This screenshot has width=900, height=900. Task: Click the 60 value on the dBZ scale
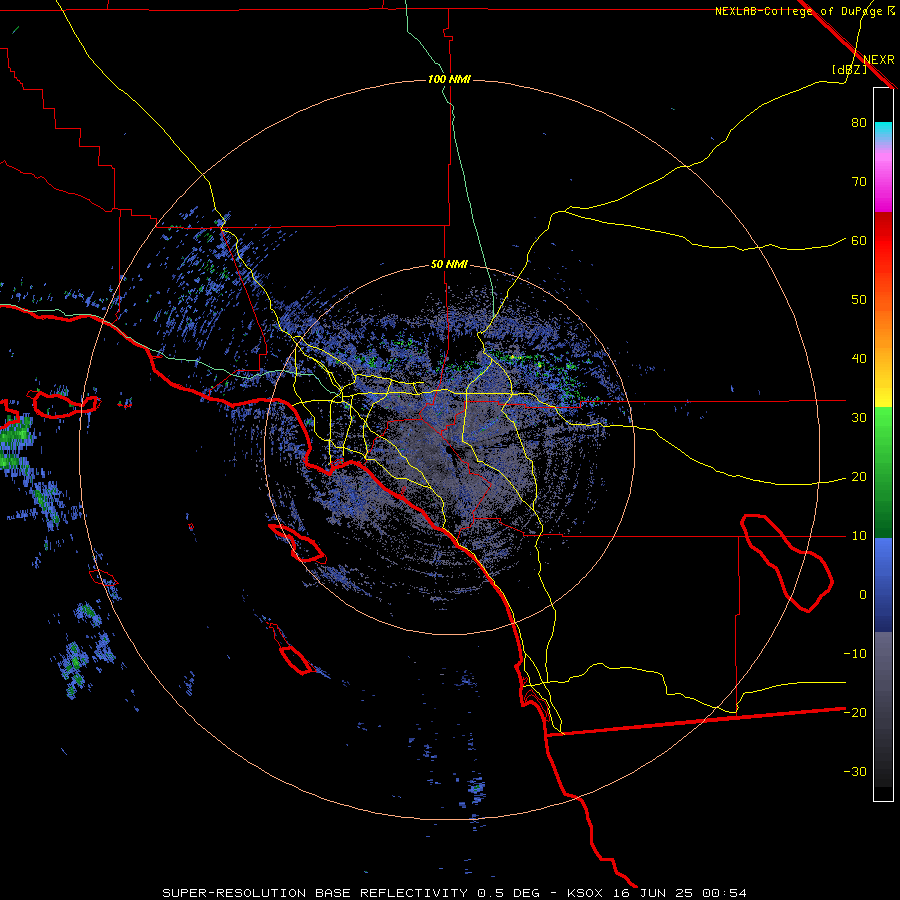(859, 240)
